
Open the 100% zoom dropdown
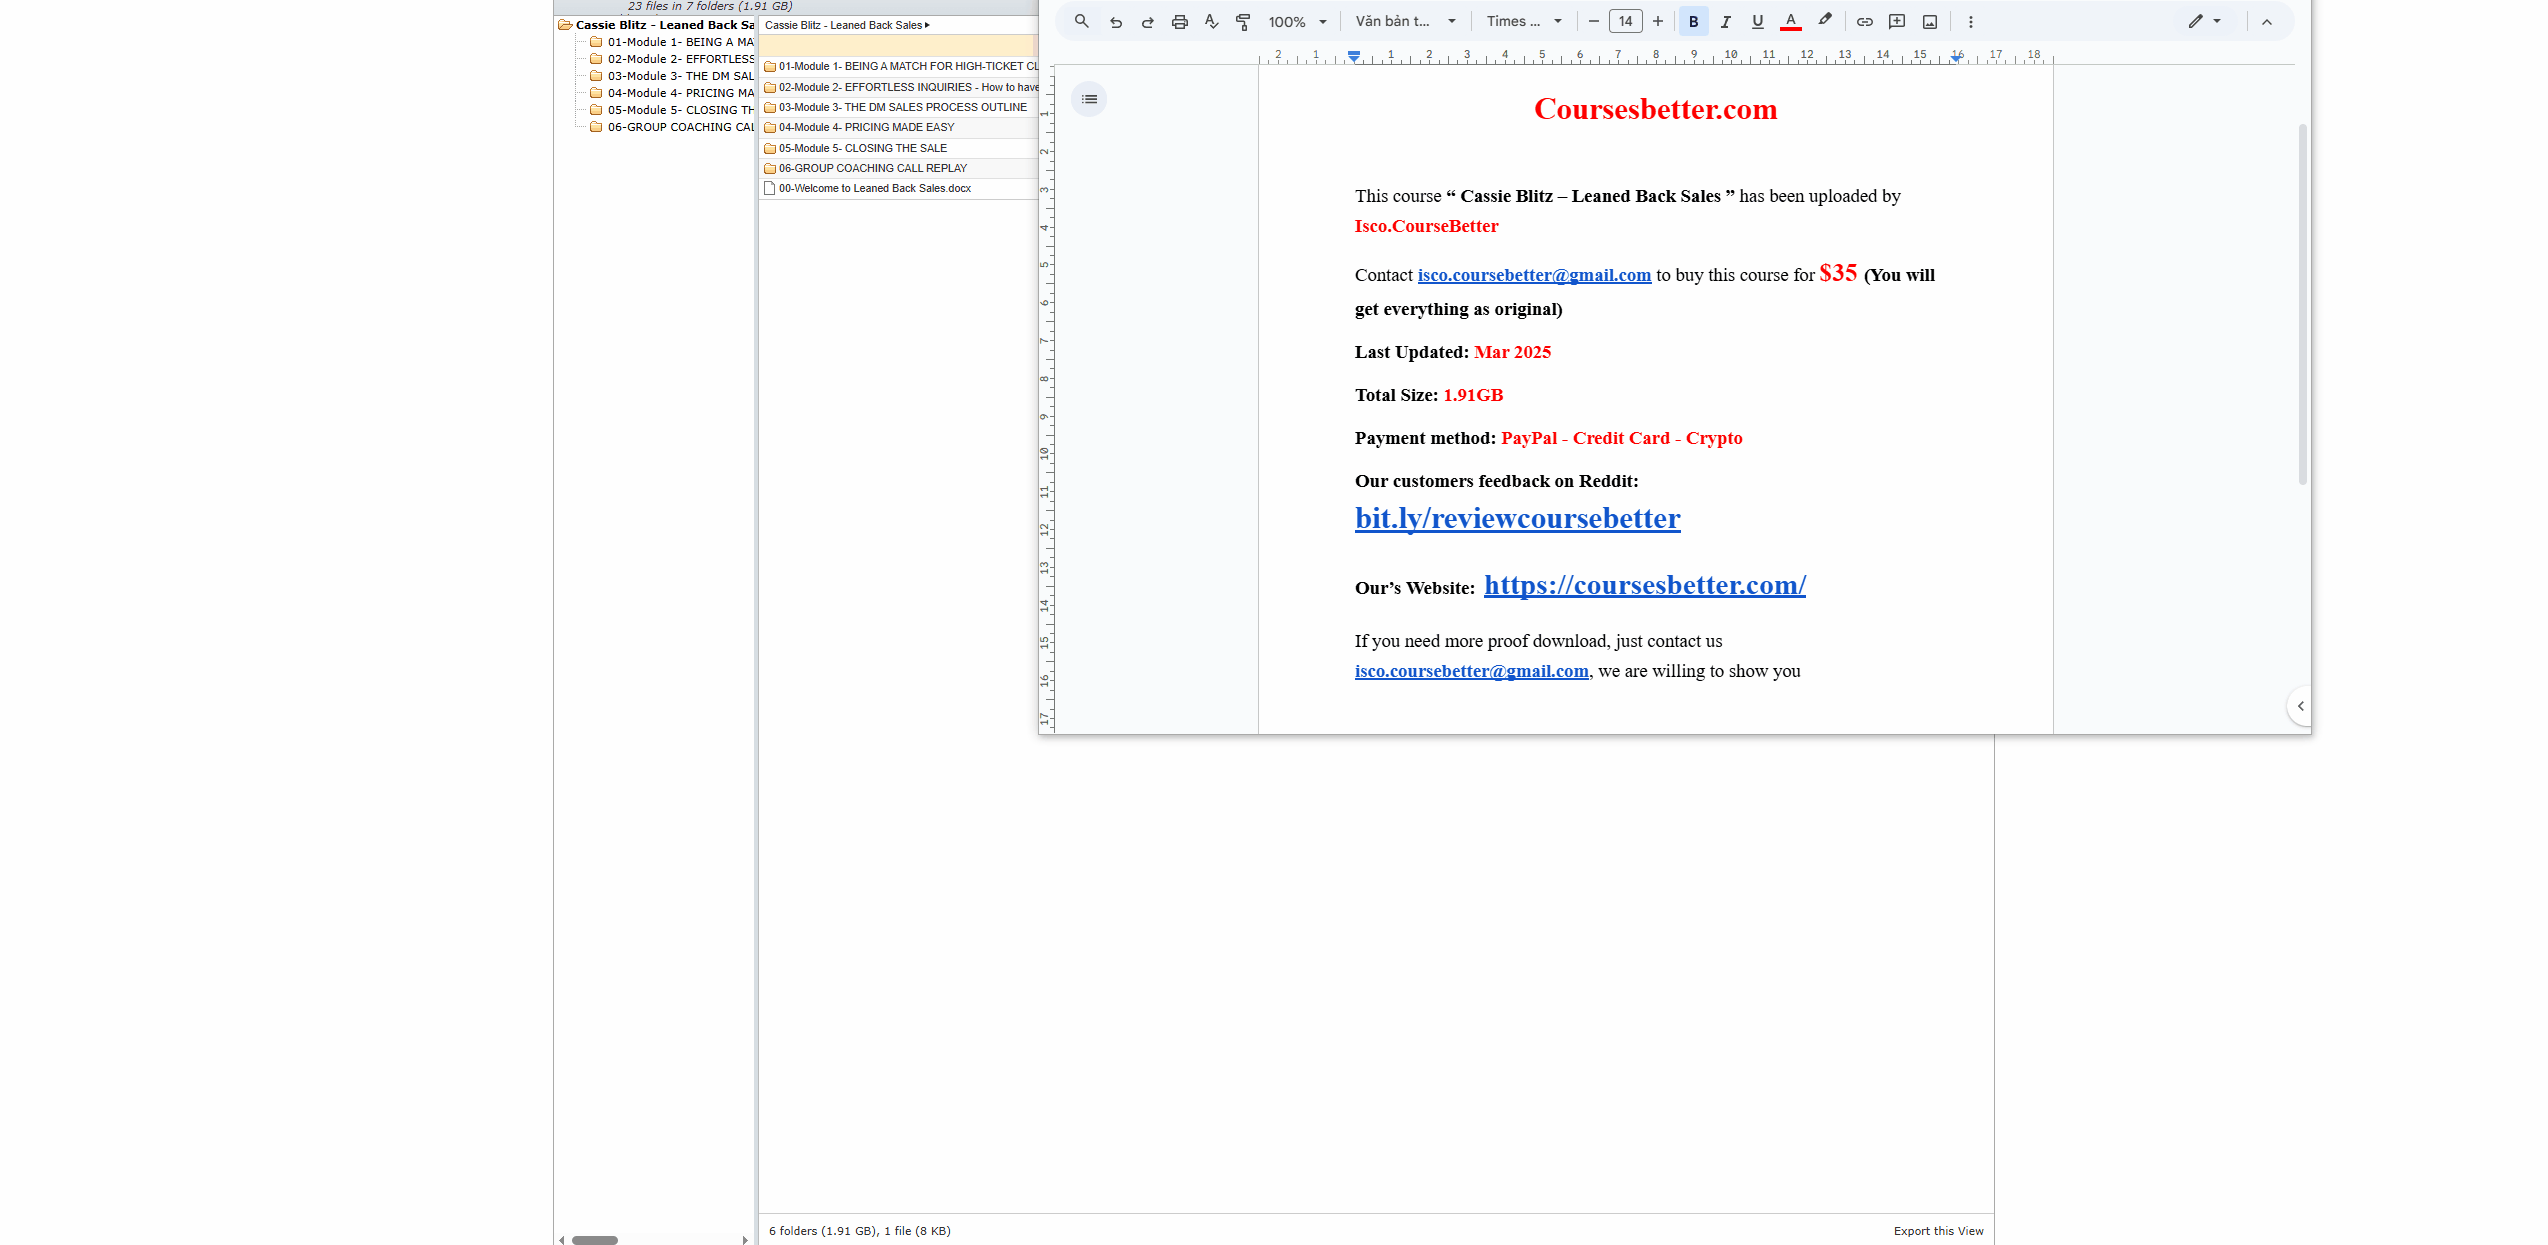coord(1297,21)
